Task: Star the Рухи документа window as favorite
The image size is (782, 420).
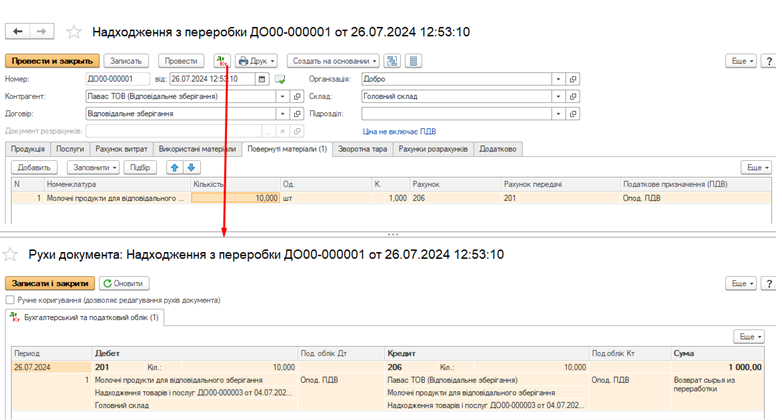Action: tap(13, 255)
